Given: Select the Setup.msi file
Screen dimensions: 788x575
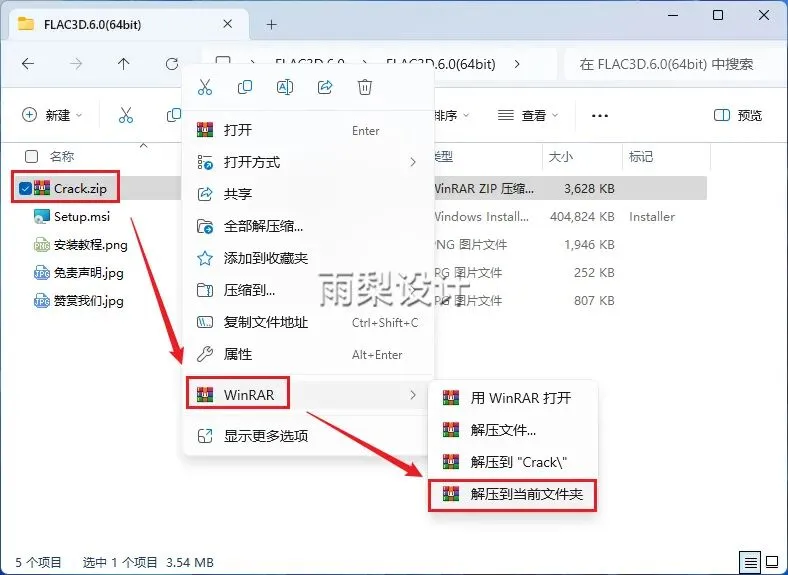Looking at the screenshot, I should click(82, 217).
